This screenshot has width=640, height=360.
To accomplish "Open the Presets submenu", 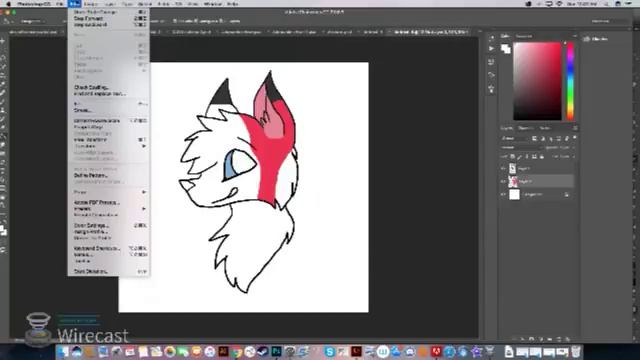I will coord(109,209).
